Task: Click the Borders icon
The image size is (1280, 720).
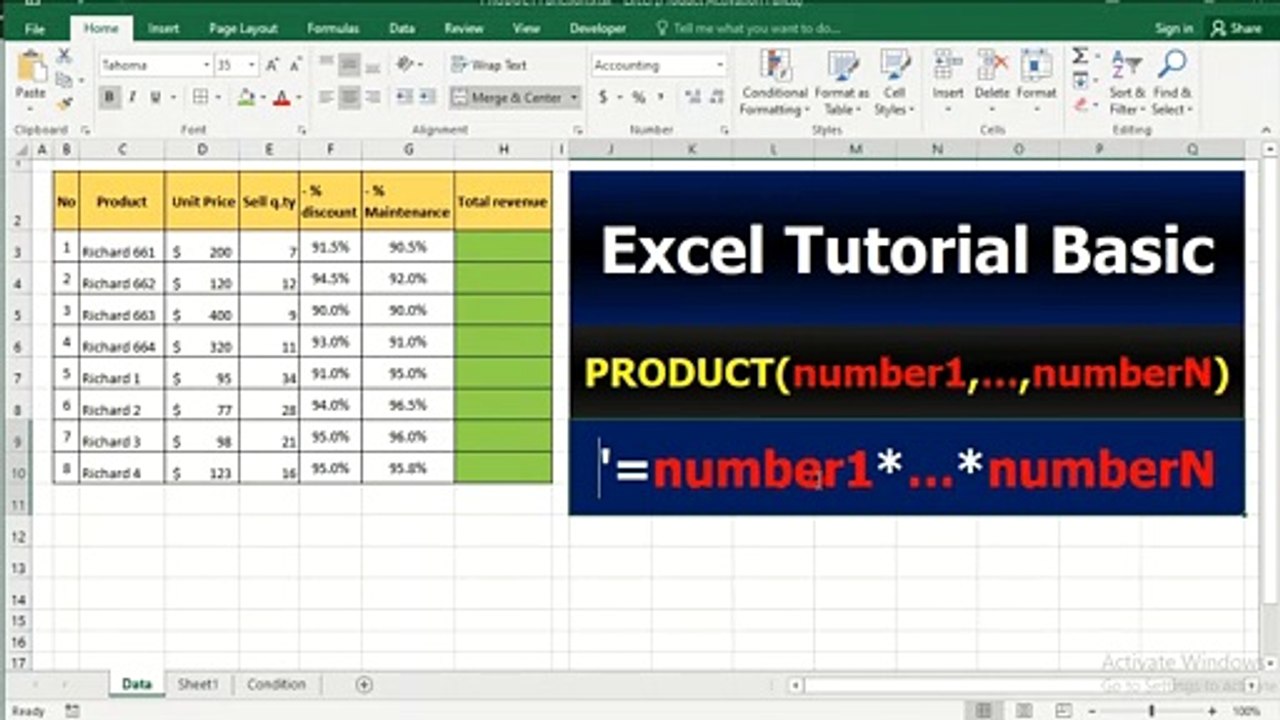Action: point(200,97)
